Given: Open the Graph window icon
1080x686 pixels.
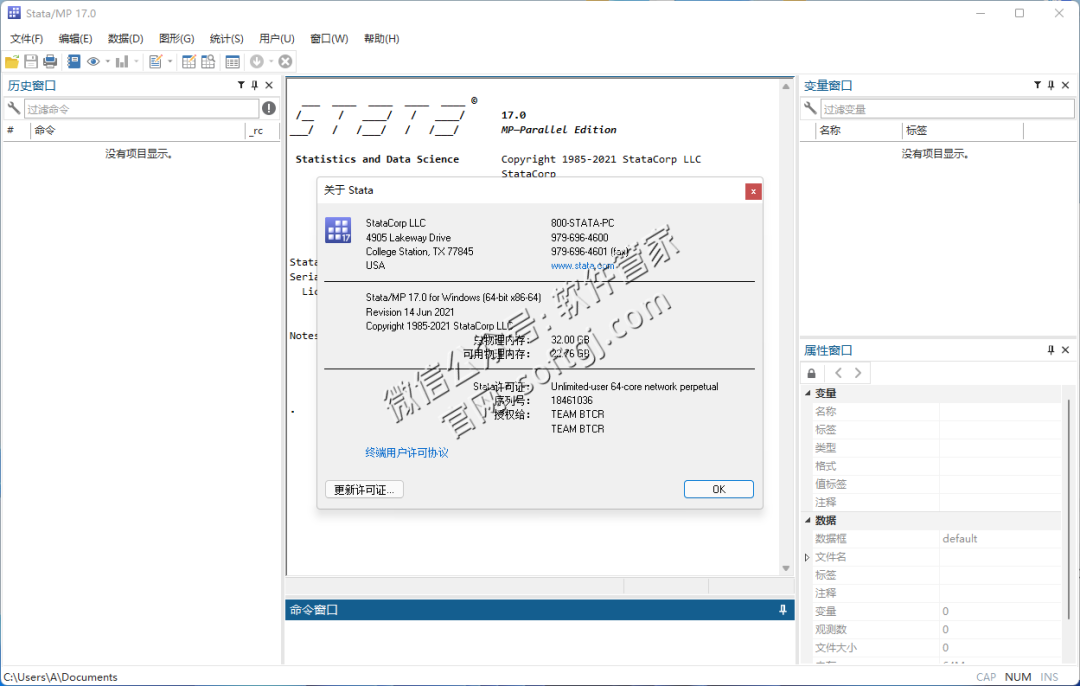Looking at the screenshot, I should pos(122,61).
